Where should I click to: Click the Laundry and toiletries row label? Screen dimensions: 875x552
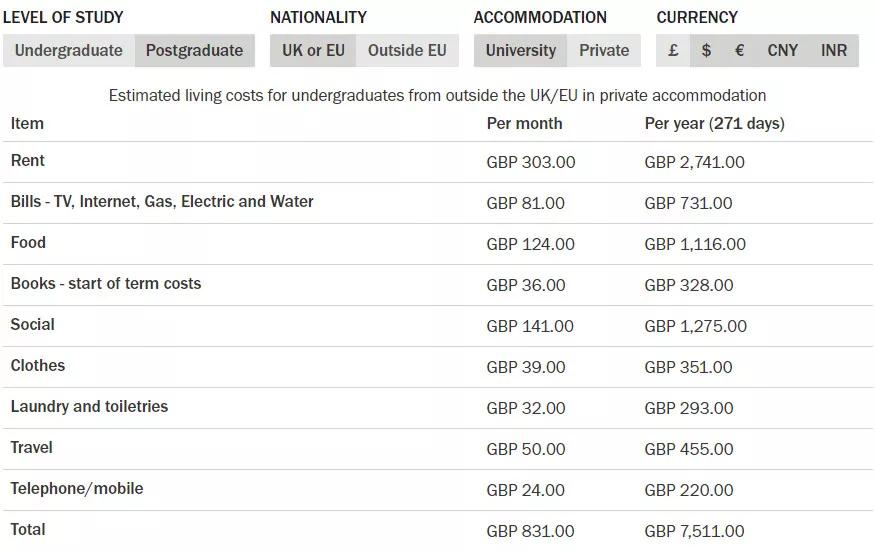[x=89, y=406]
